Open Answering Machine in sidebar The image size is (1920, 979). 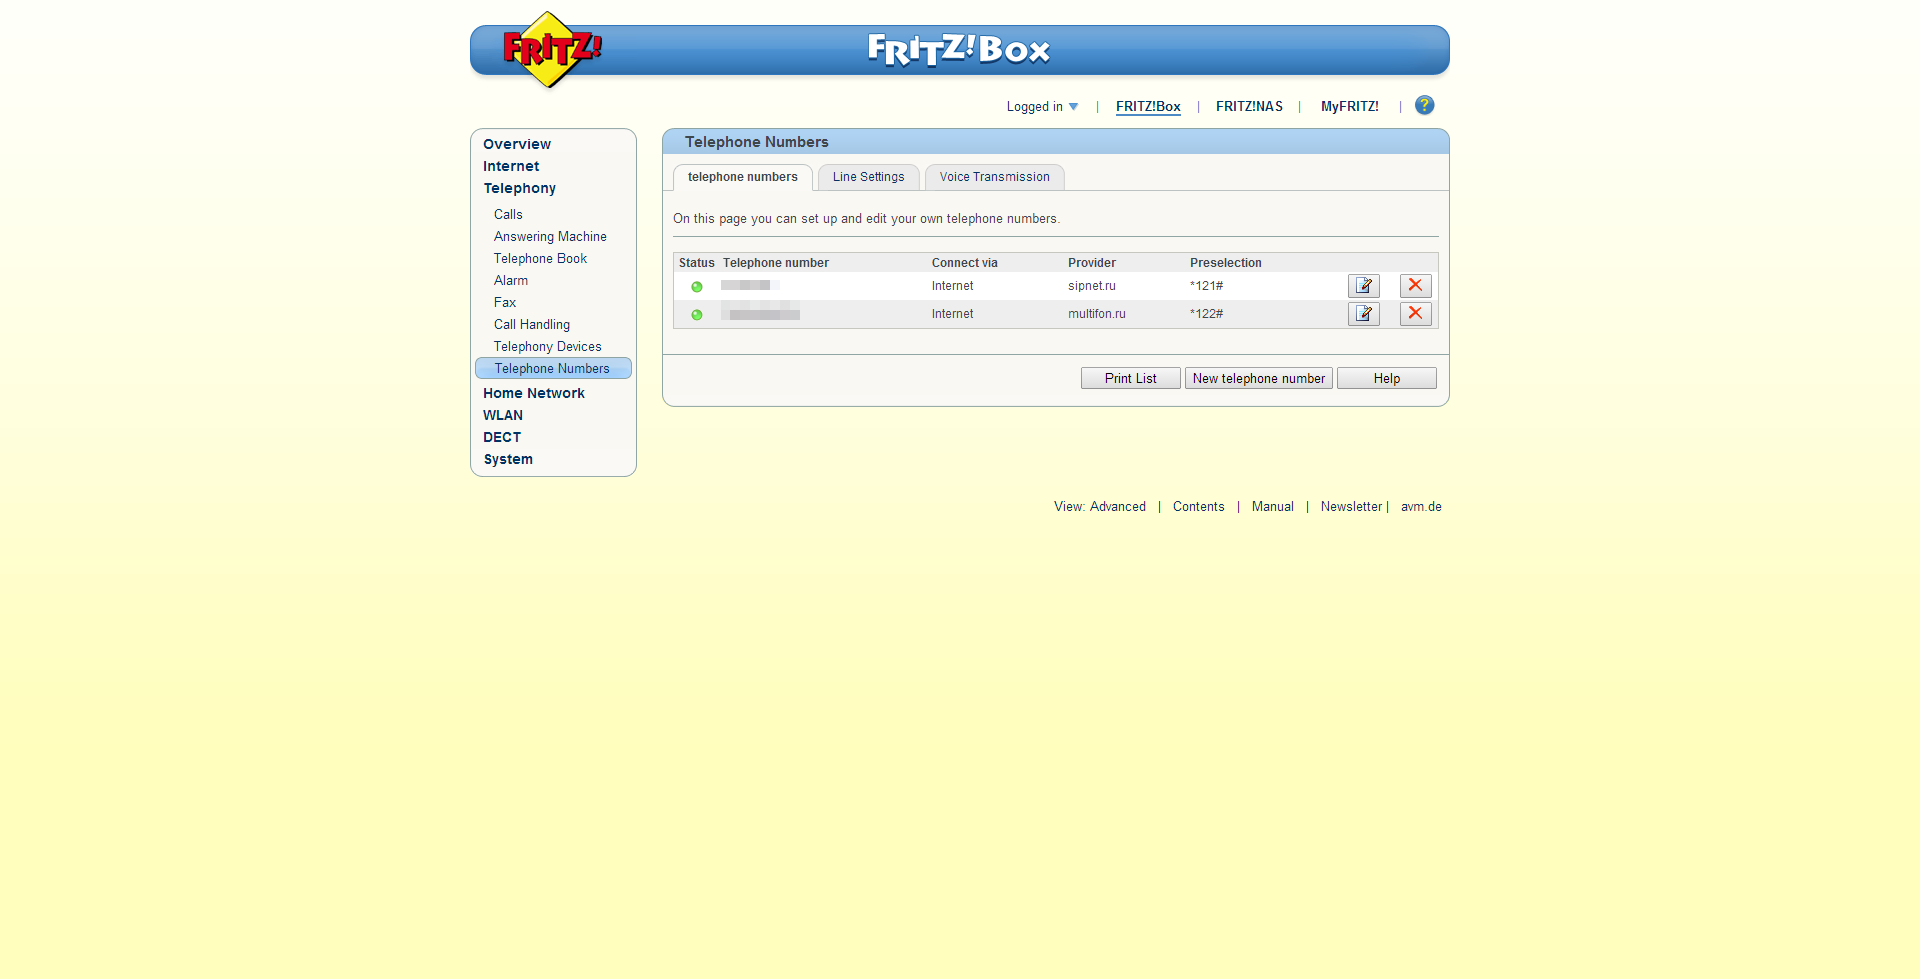[x=550, y=236]
